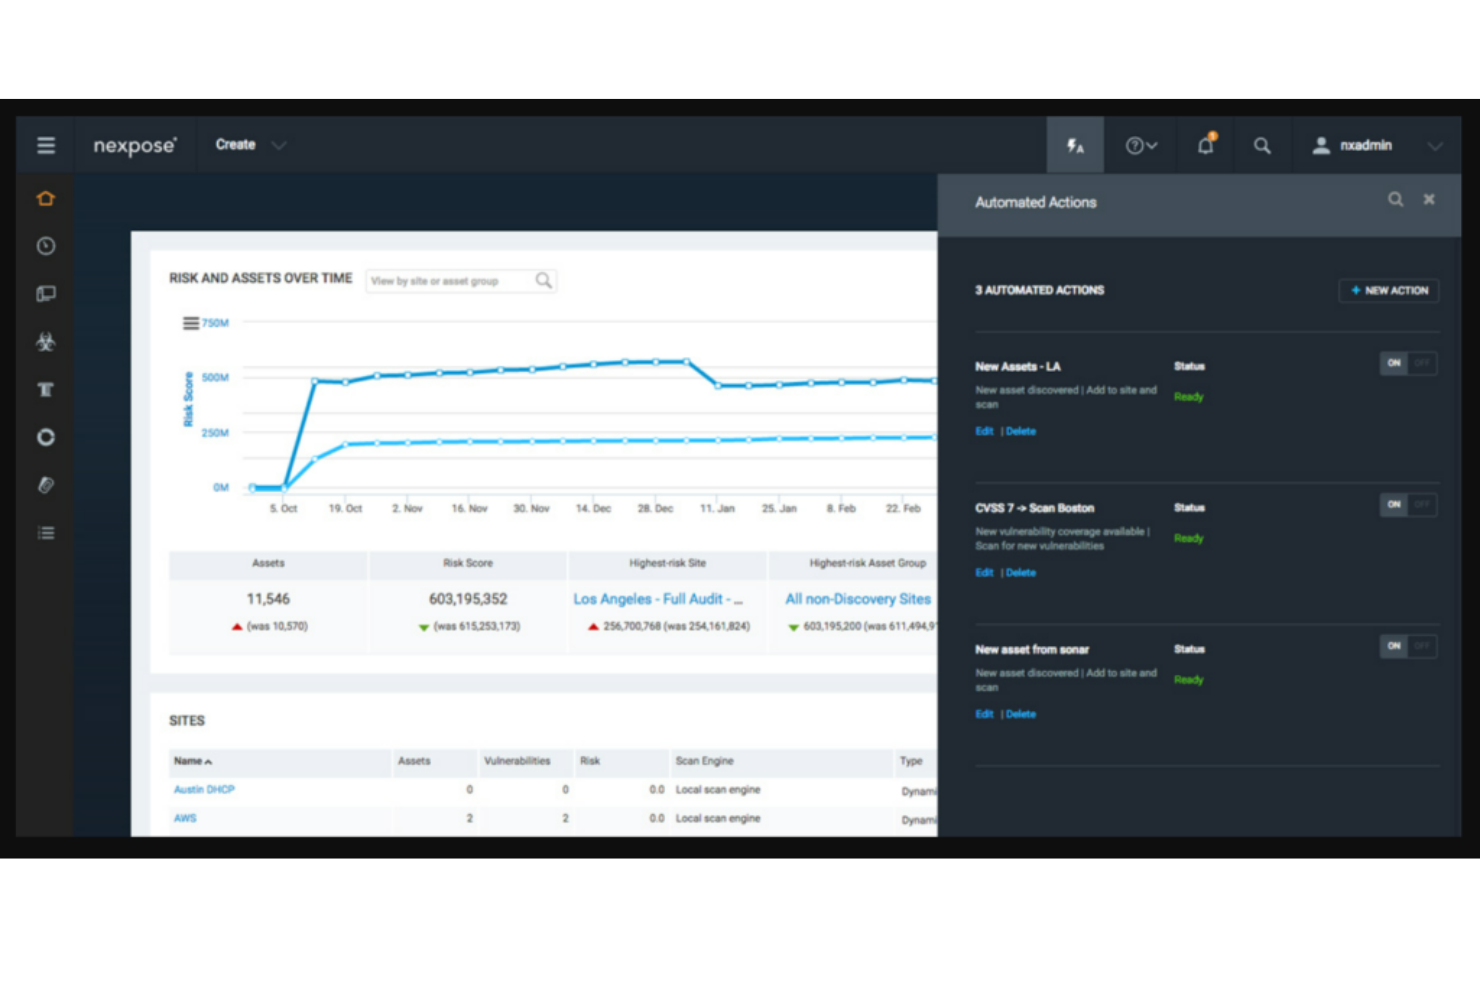This screenshot has height=987, width=1480.
Task: Click the Automated Actions lightning bolt icon
Action: click(1075, 145)
